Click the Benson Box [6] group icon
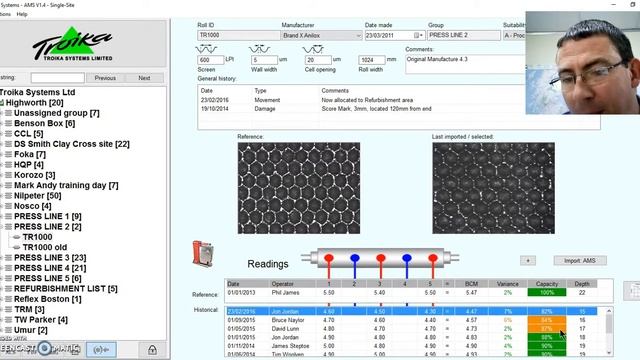 (x=9, y=123)
